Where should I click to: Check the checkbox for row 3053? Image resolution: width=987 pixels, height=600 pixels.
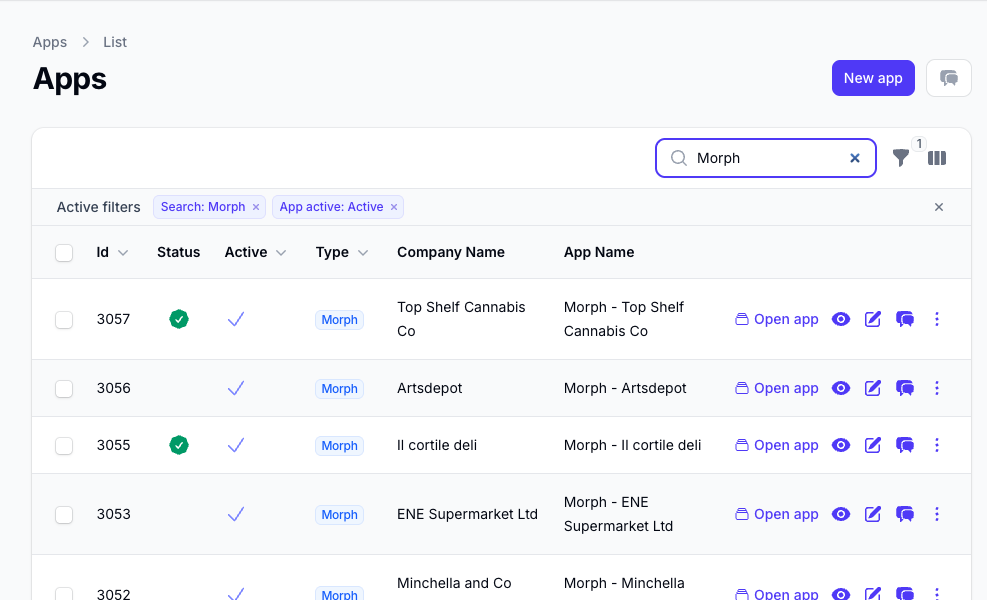coord(64,515)
